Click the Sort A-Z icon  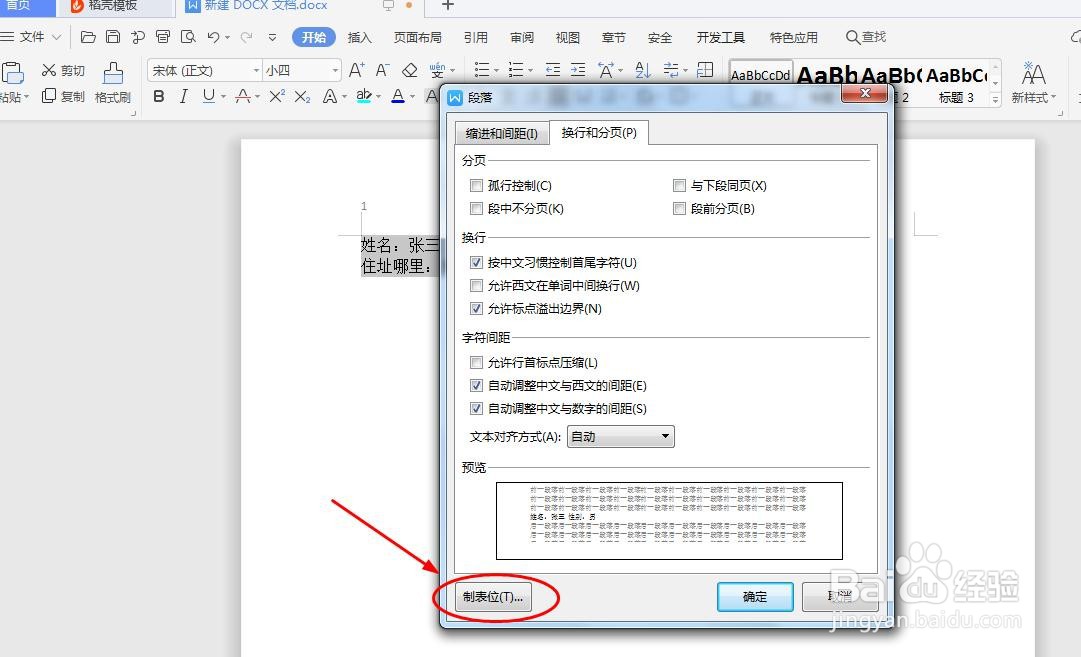[643, 70]
